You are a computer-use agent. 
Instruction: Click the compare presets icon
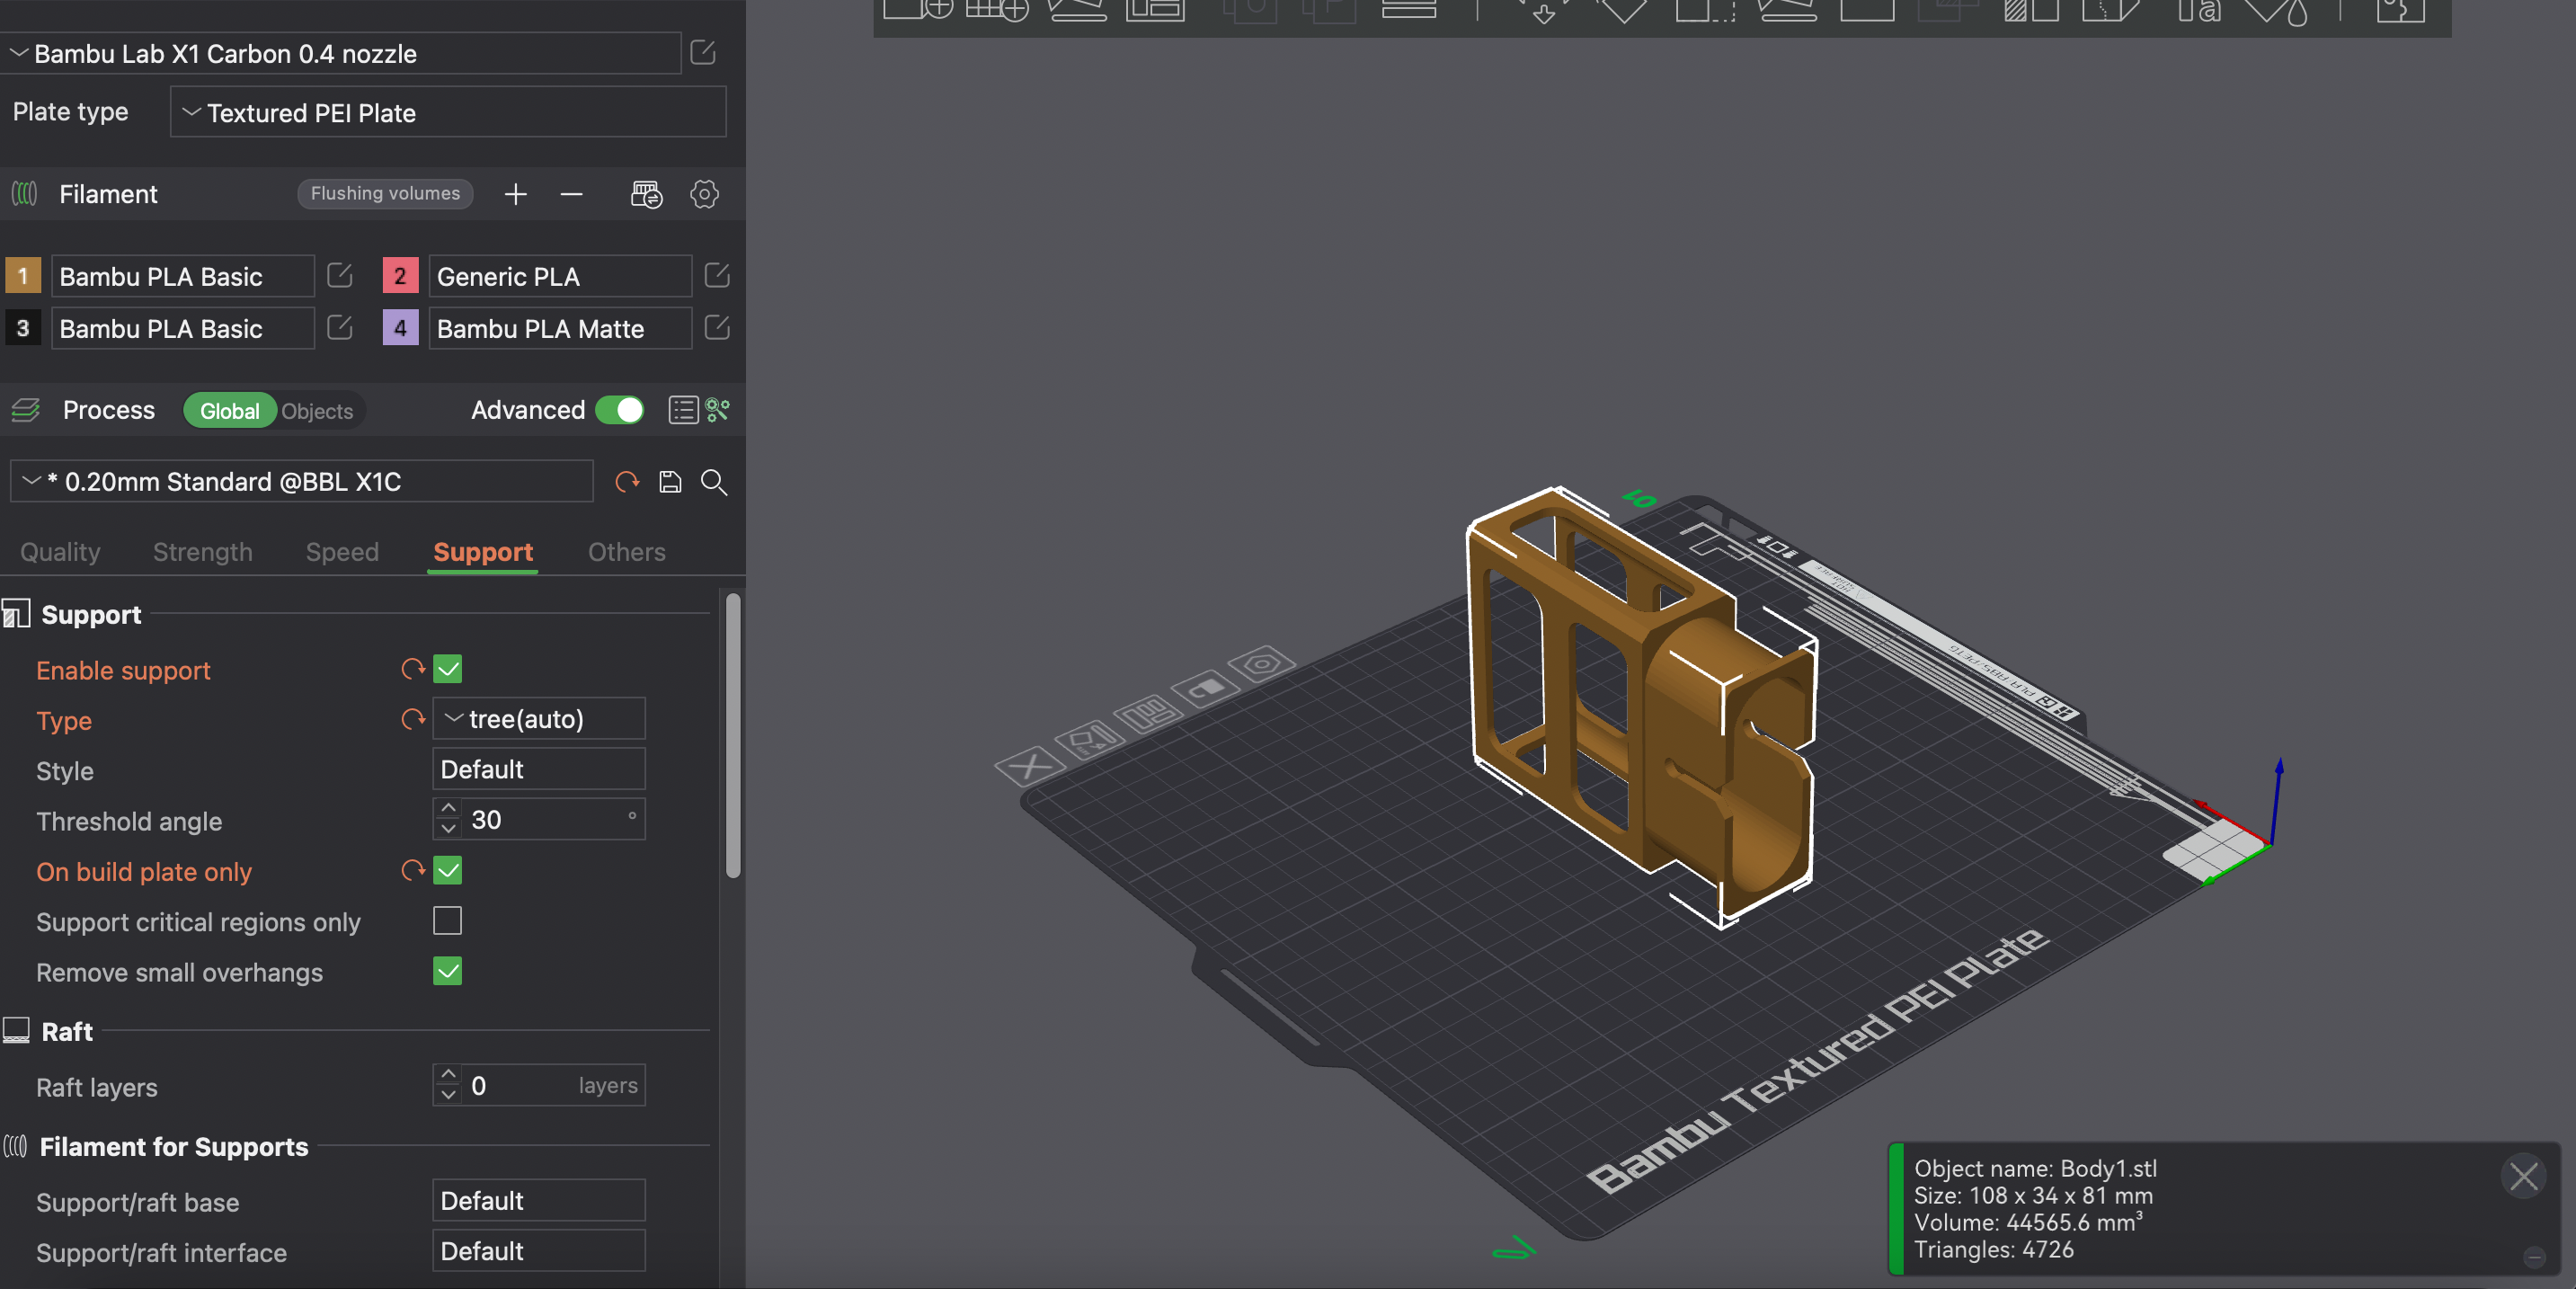coord(718,410)
